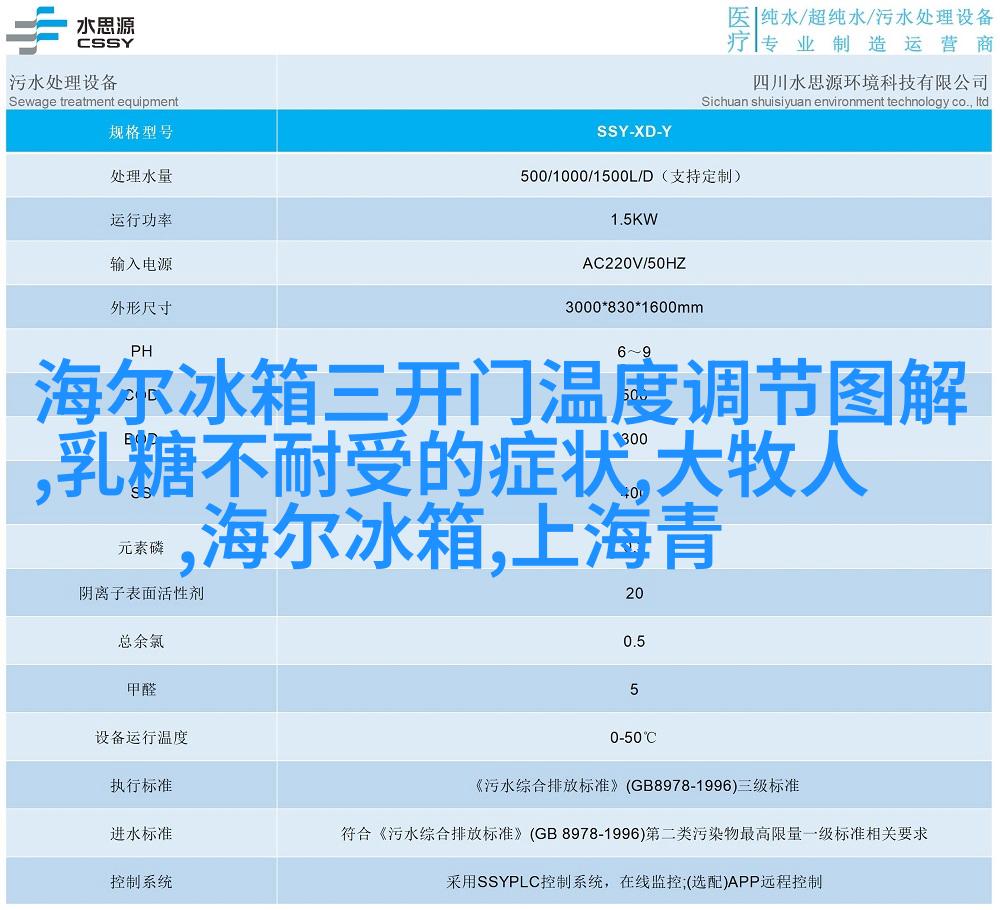Select the 符合《污水综合排放标准》 inlet standard value
1000x910 pixels.
pos(634,833)
